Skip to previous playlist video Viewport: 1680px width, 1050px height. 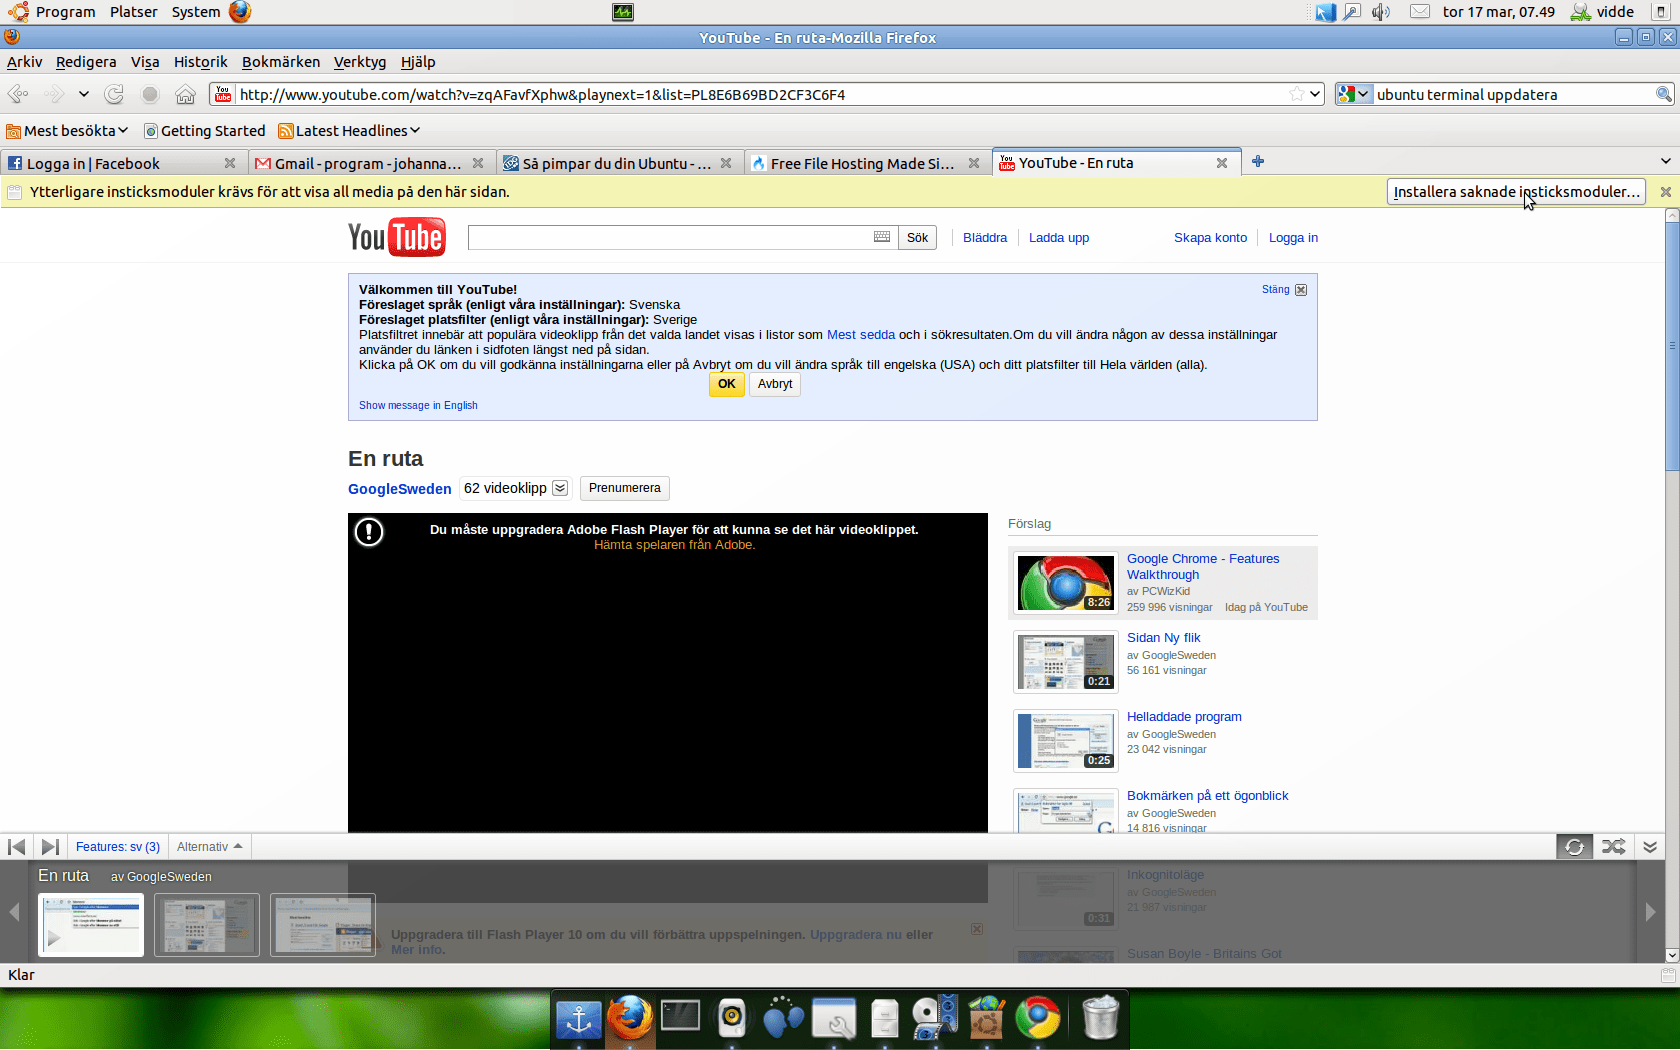[17, 847]
